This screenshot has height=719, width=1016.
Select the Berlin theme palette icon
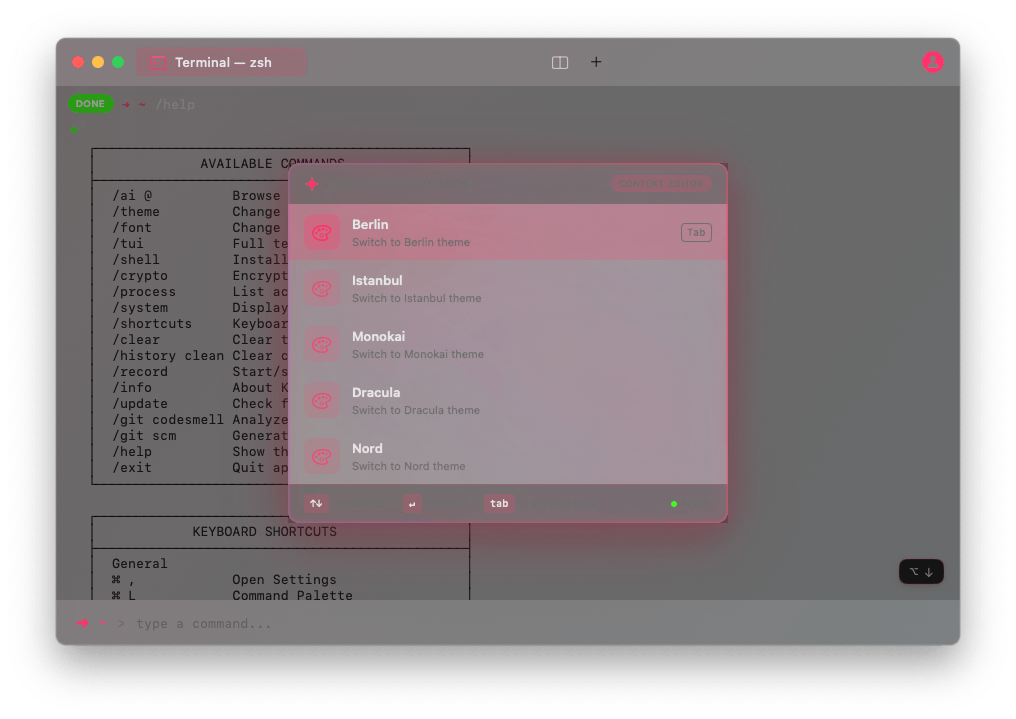(x=321, y=232)
